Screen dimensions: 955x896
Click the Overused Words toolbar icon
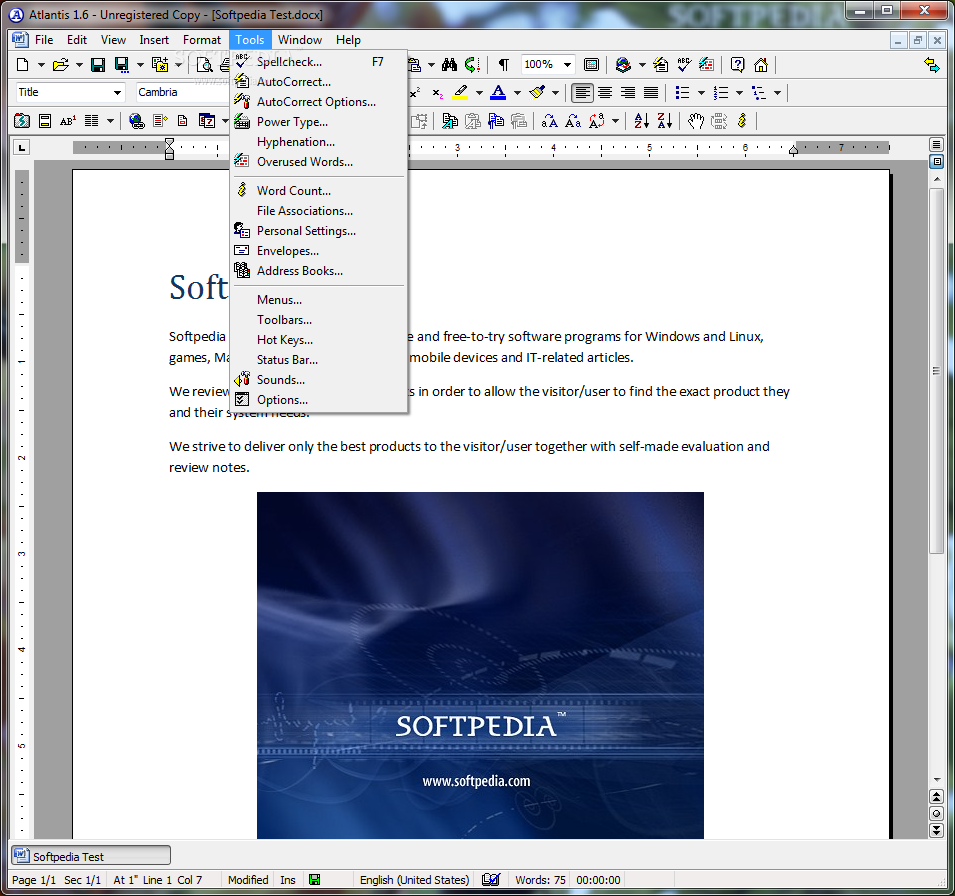[707, 65]
